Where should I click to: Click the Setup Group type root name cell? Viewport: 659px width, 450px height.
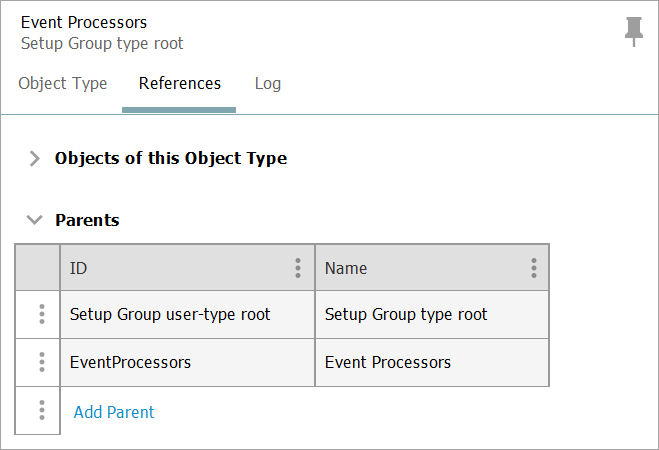(x=406, y=314)
